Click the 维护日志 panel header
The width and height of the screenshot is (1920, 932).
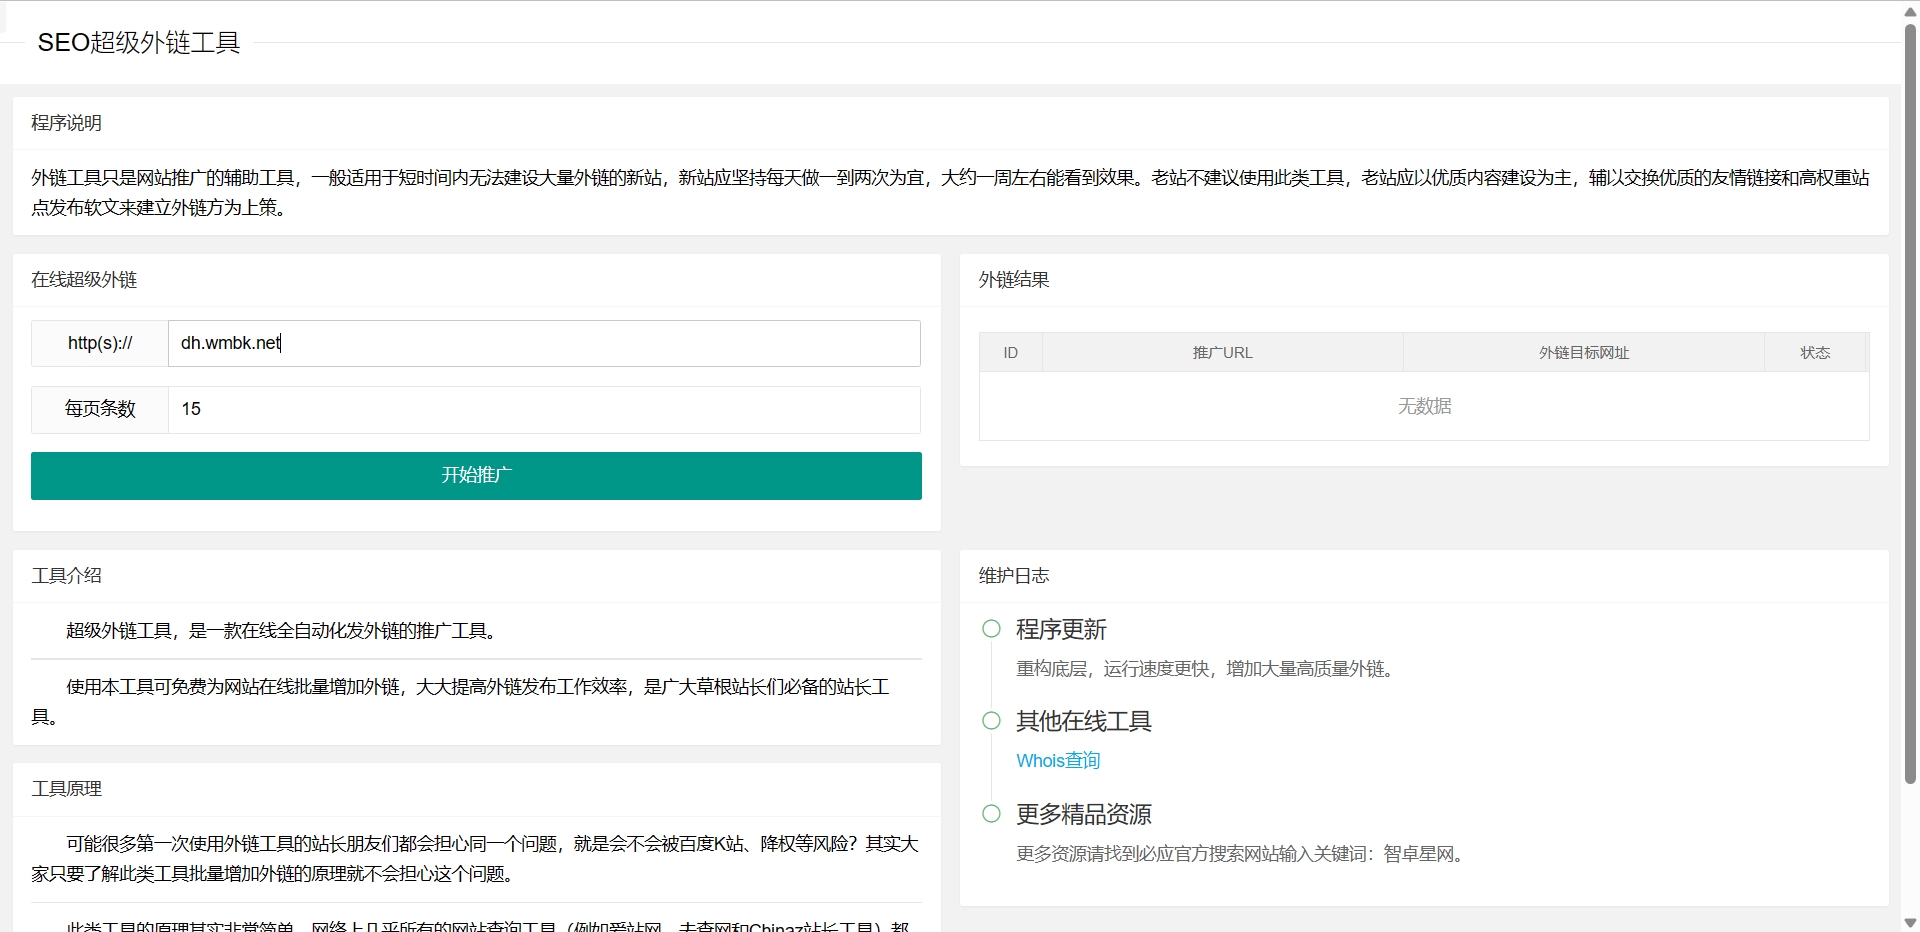pyautogui.click(x=1014, y=576)
